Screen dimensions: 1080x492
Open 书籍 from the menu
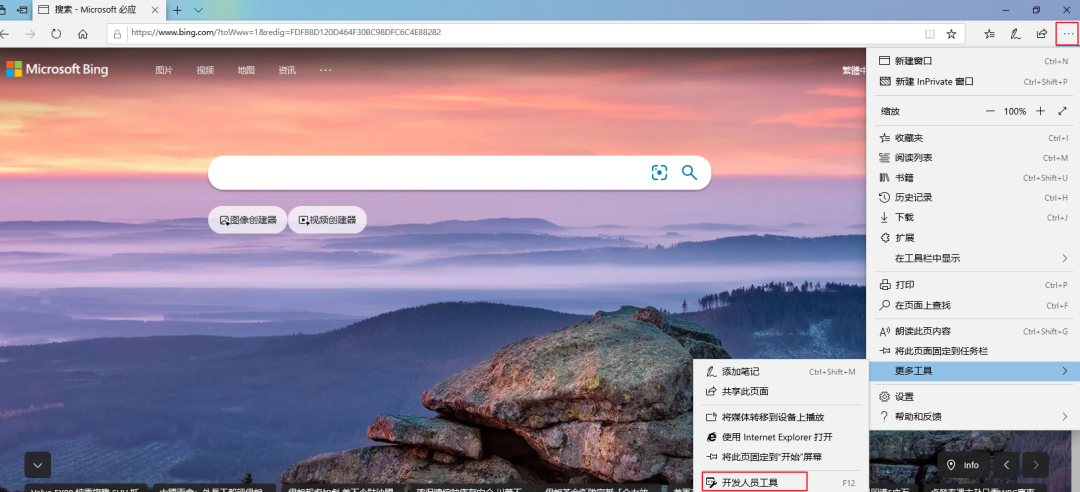click(973, 178)
